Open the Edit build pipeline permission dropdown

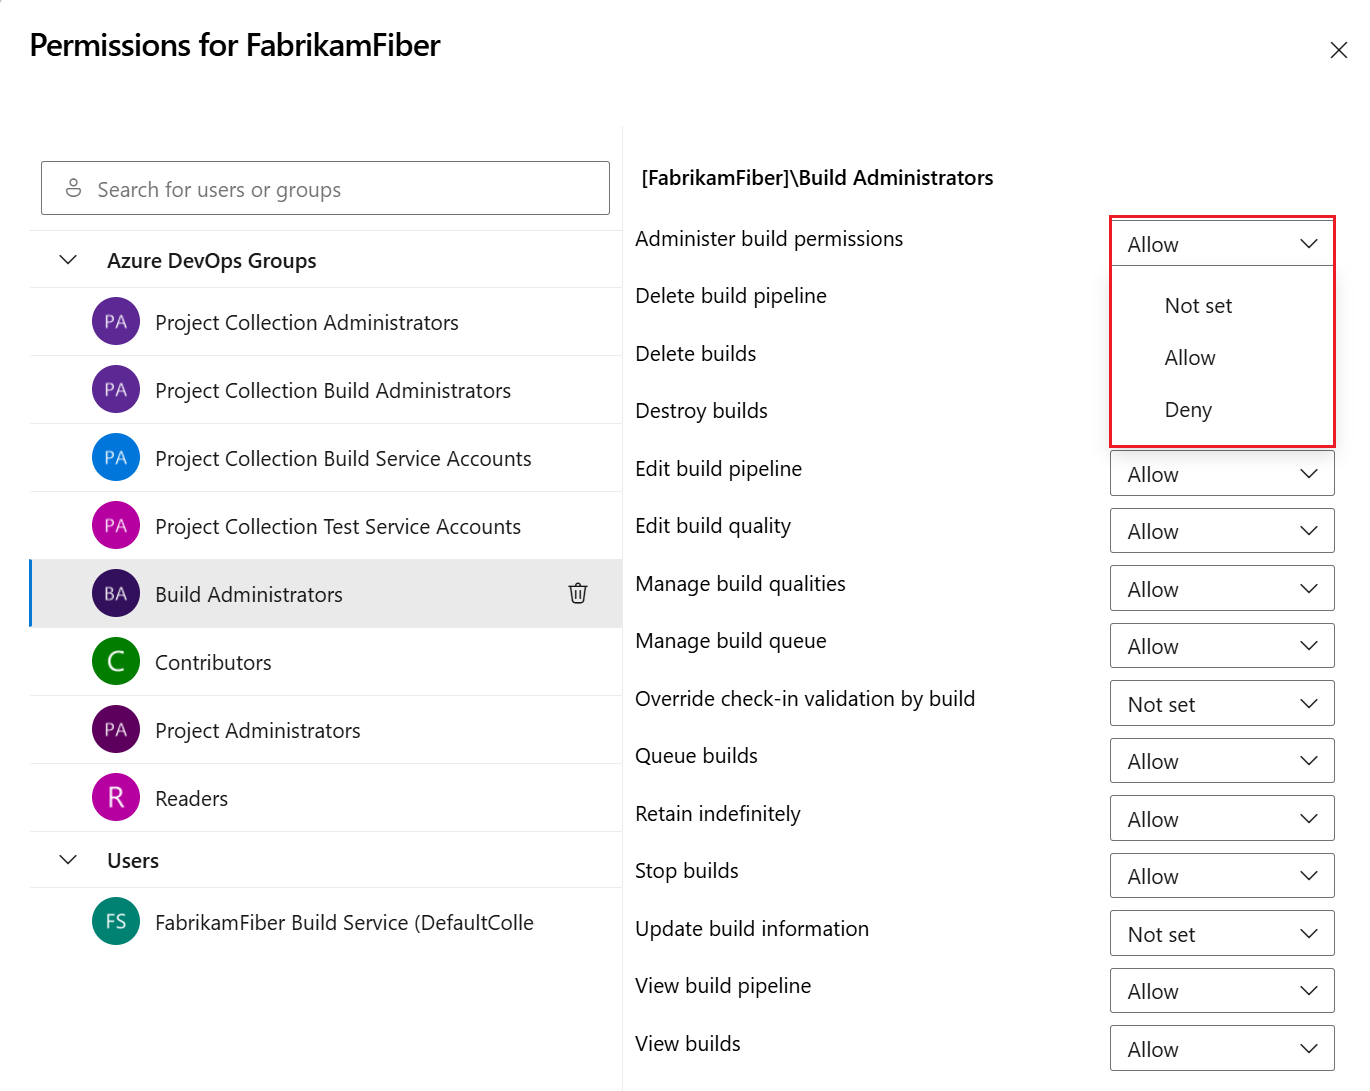(1221, 473)
